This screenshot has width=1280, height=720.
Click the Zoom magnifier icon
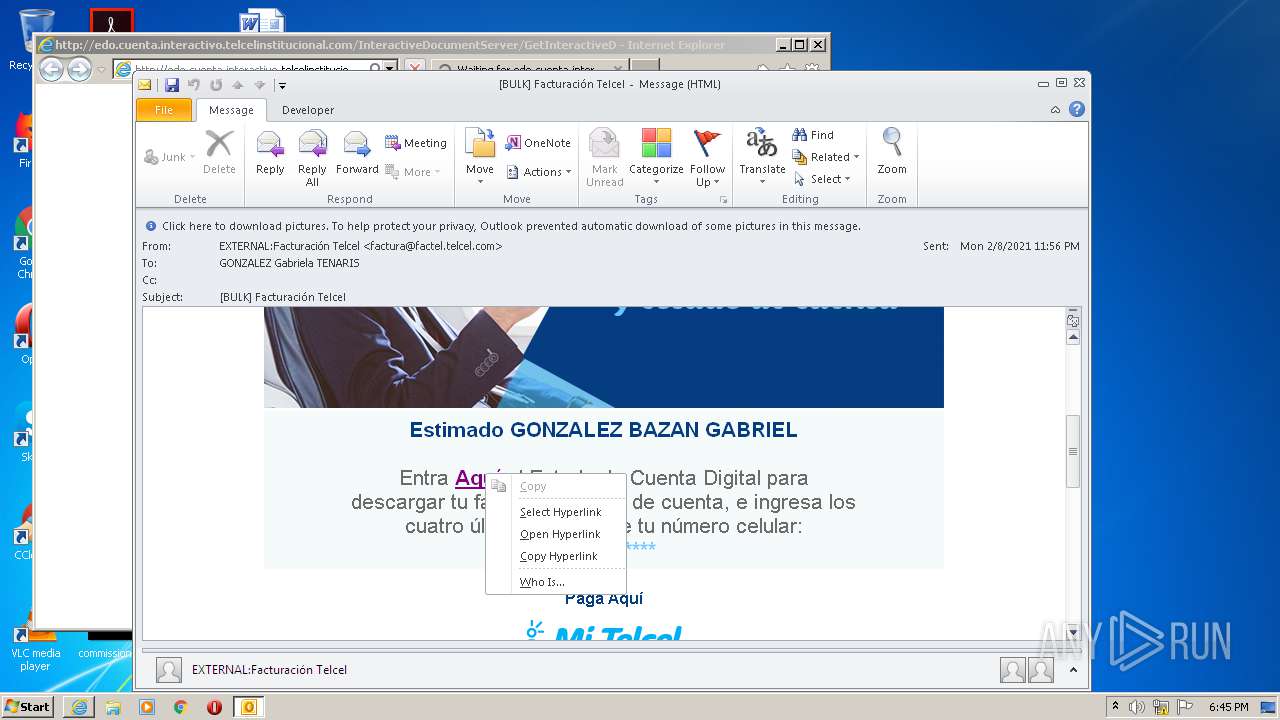coord(892,154)
